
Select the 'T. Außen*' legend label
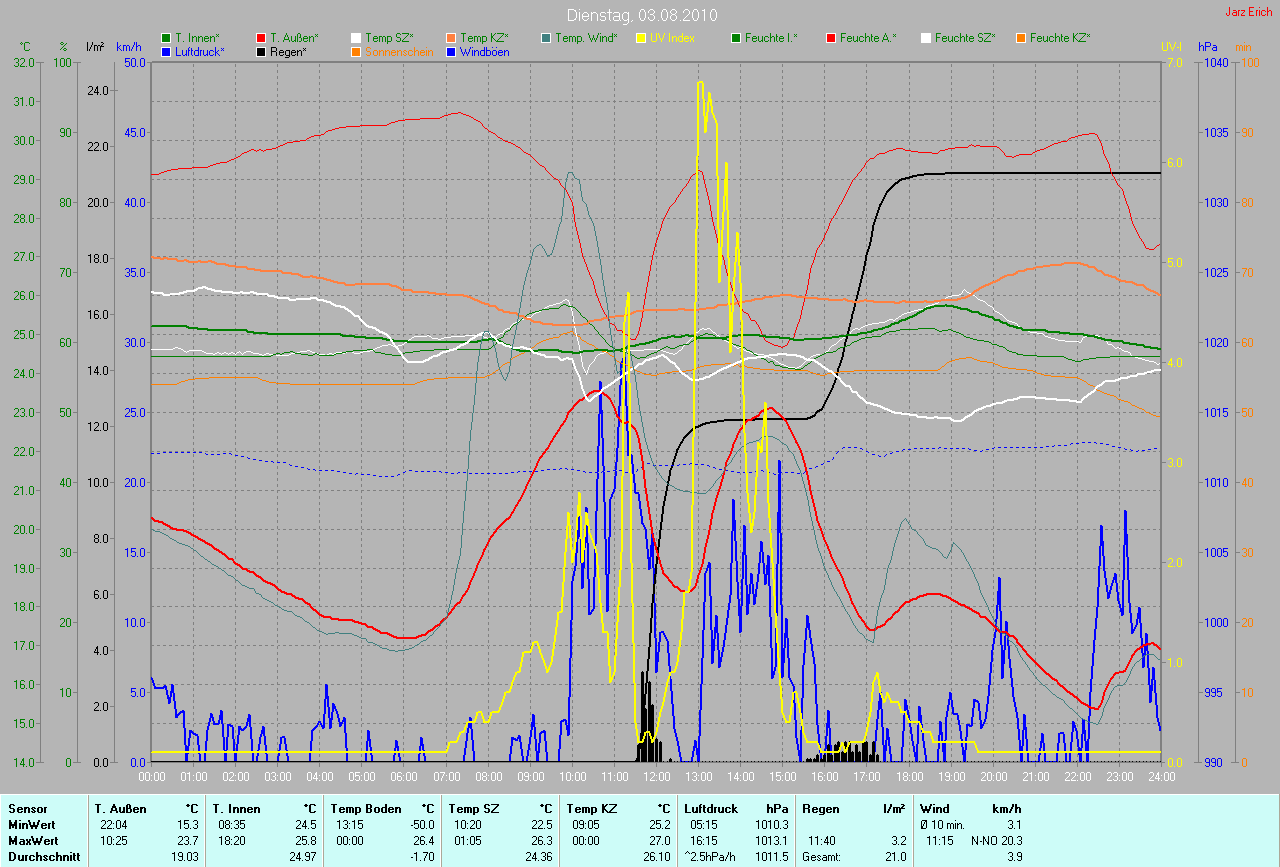pos(294,38)
